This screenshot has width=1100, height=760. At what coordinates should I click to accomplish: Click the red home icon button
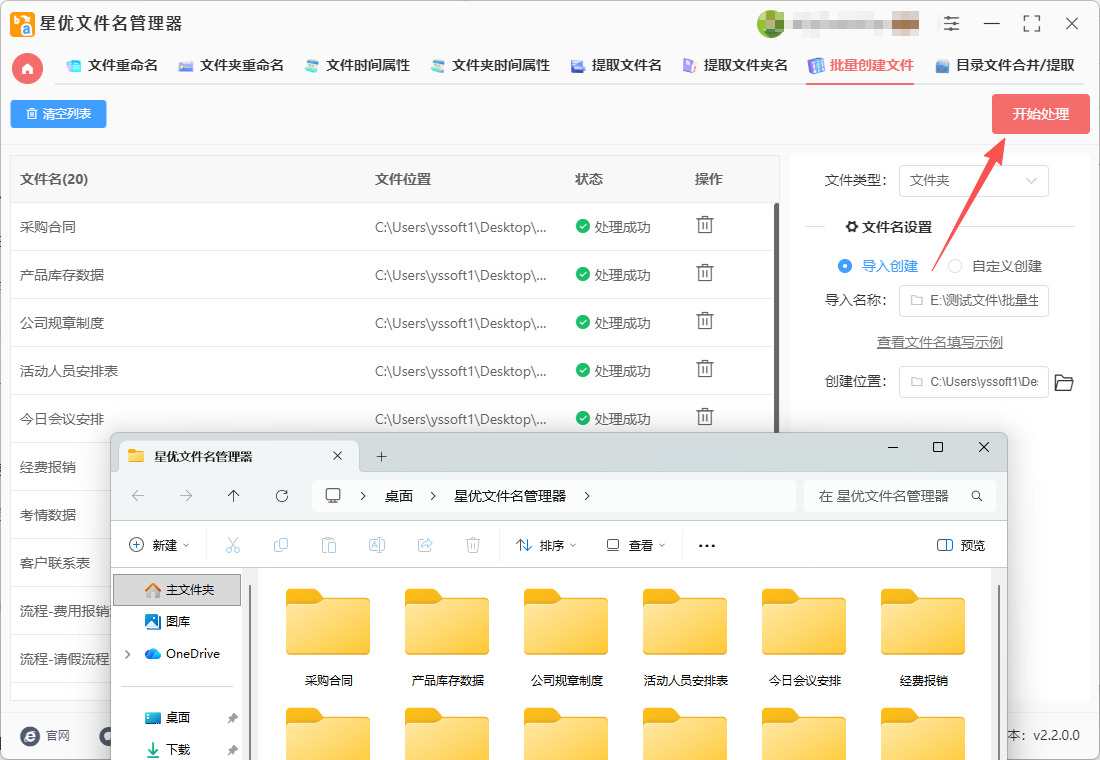click(x=27, y=68)
